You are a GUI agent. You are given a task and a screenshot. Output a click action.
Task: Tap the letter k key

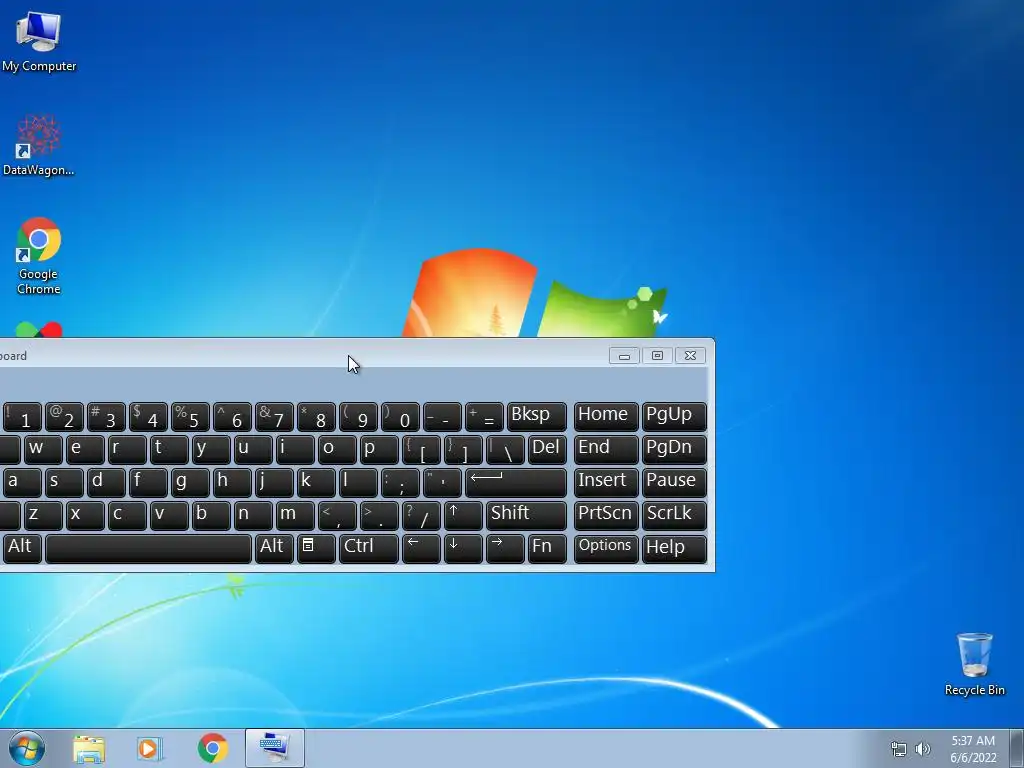[316, 483]
